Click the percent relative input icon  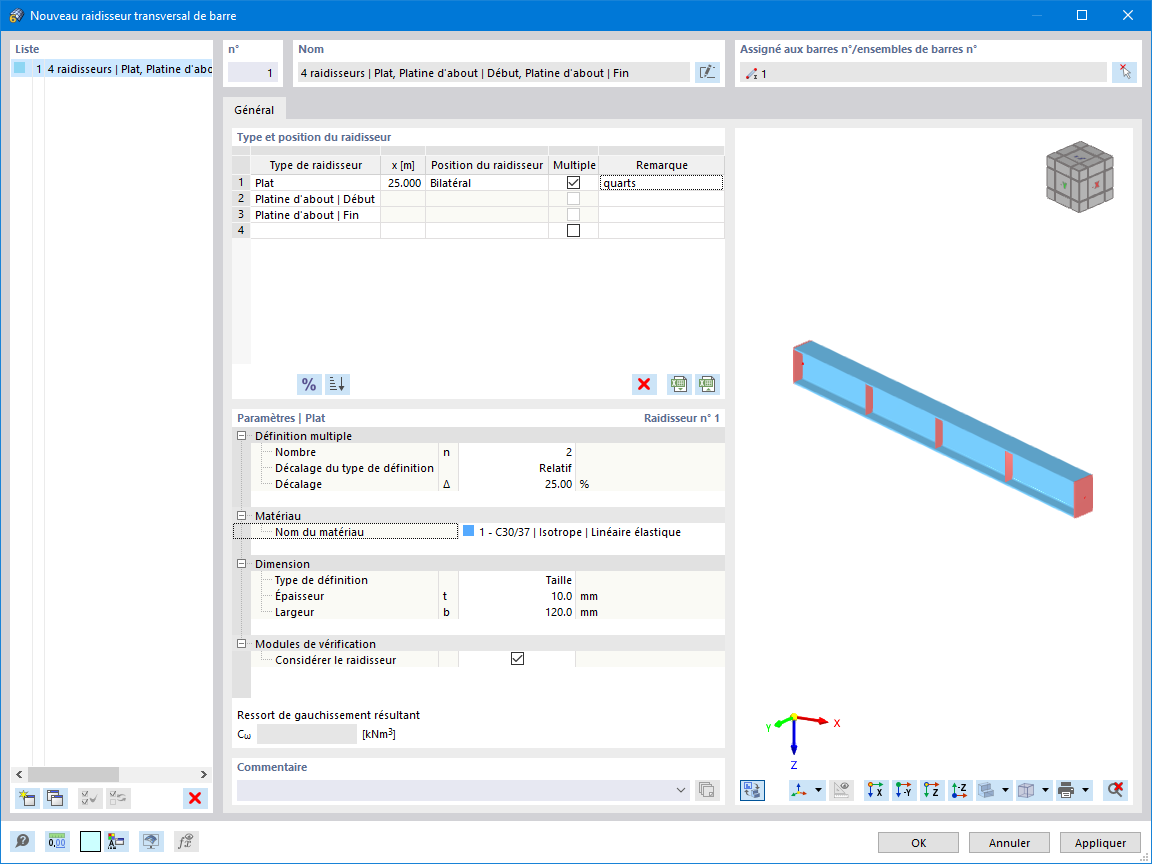point(309,384)
